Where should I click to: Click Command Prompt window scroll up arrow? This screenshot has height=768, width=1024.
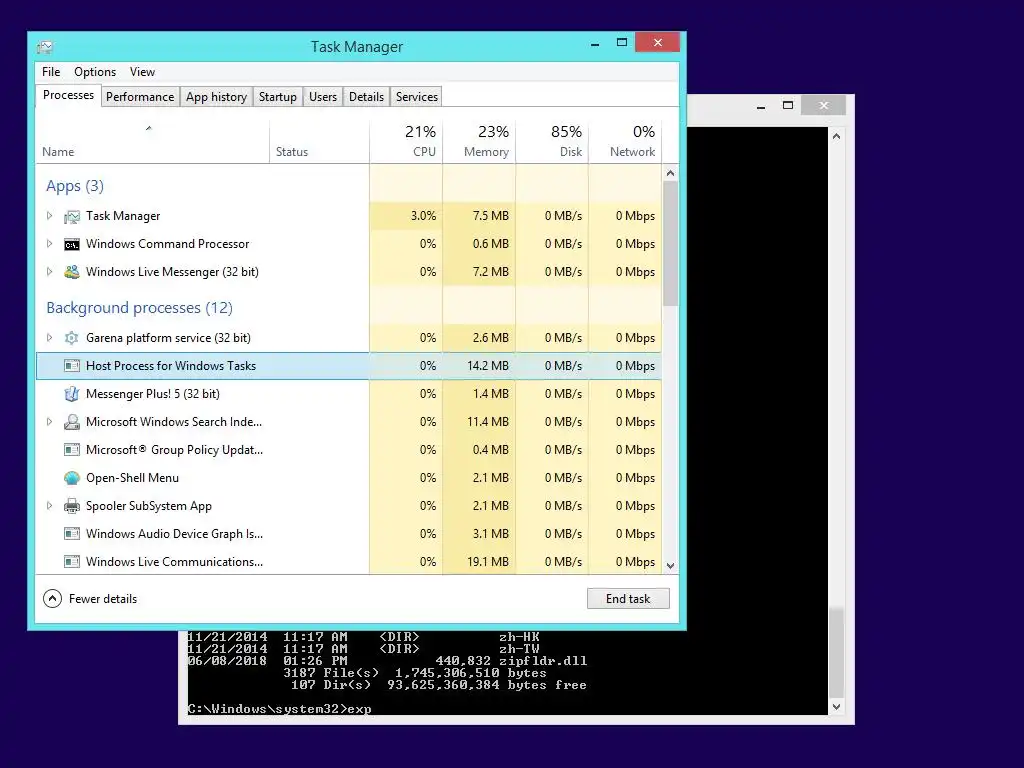click(x=836, y=136)
